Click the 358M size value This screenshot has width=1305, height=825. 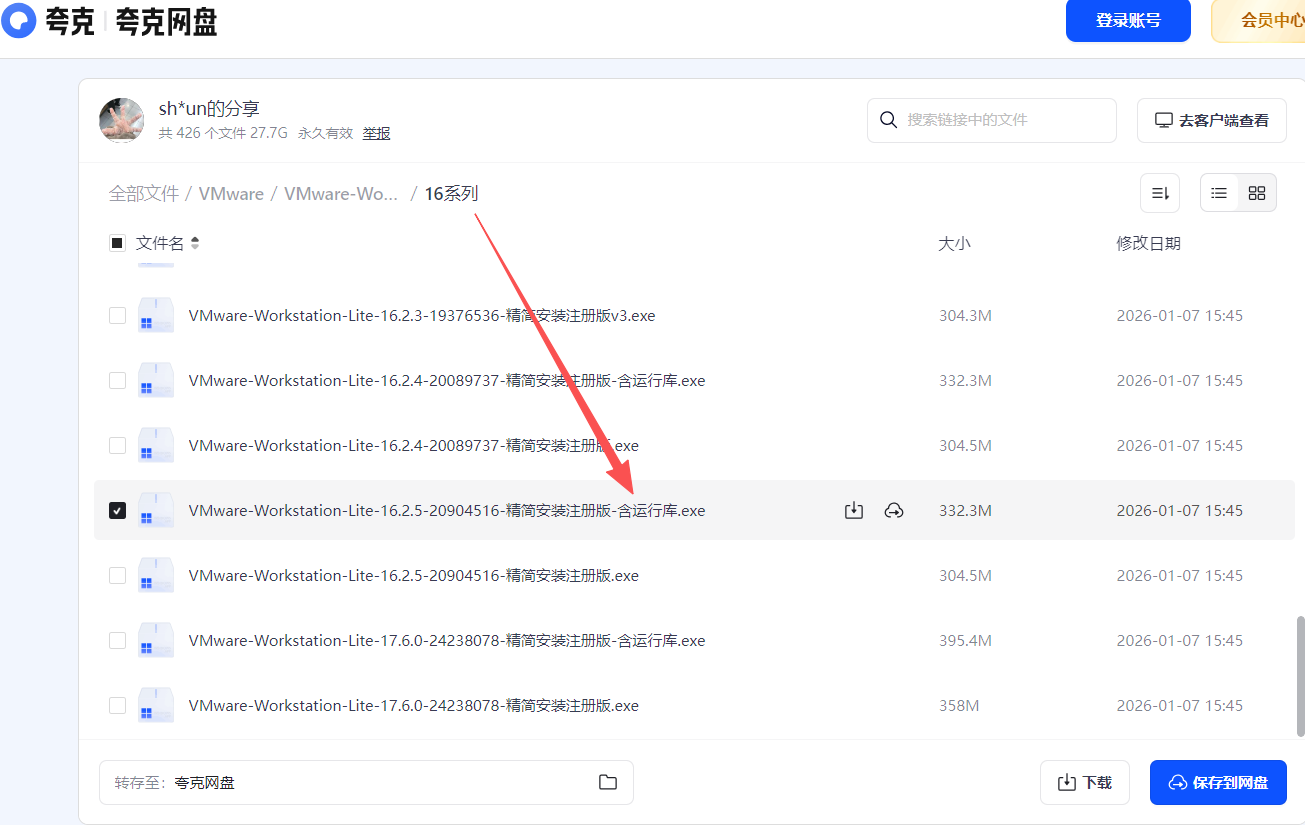(x=958, y=705)
